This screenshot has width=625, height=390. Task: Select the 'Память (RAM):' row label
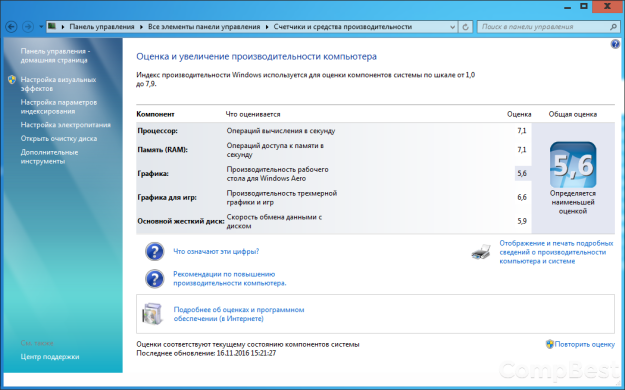click(x=162, y=150)
